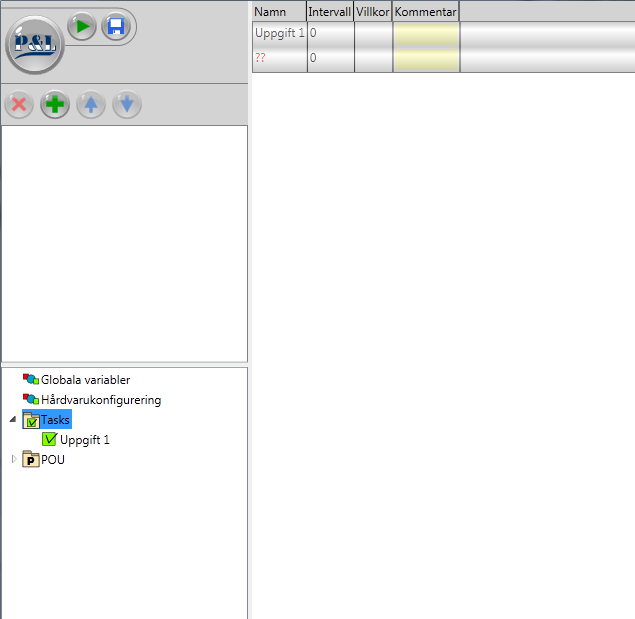
Task: Move item down with blue down arrow
Action: [127, 105]
